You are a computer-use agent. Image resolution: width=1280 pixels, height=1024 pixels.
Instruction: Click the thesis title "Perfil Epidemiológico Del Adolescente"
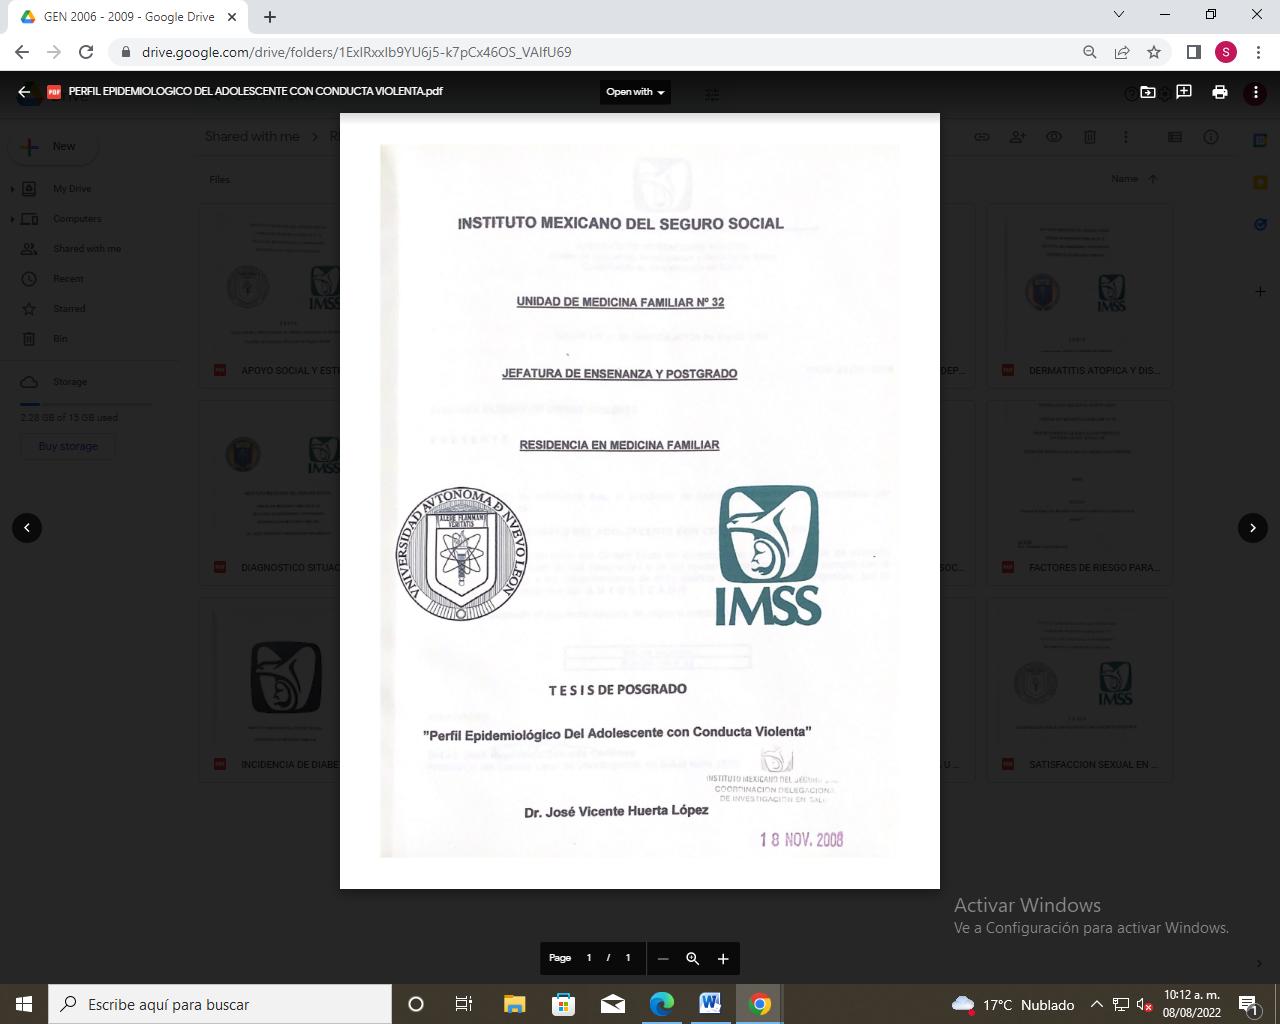point(617,733)
